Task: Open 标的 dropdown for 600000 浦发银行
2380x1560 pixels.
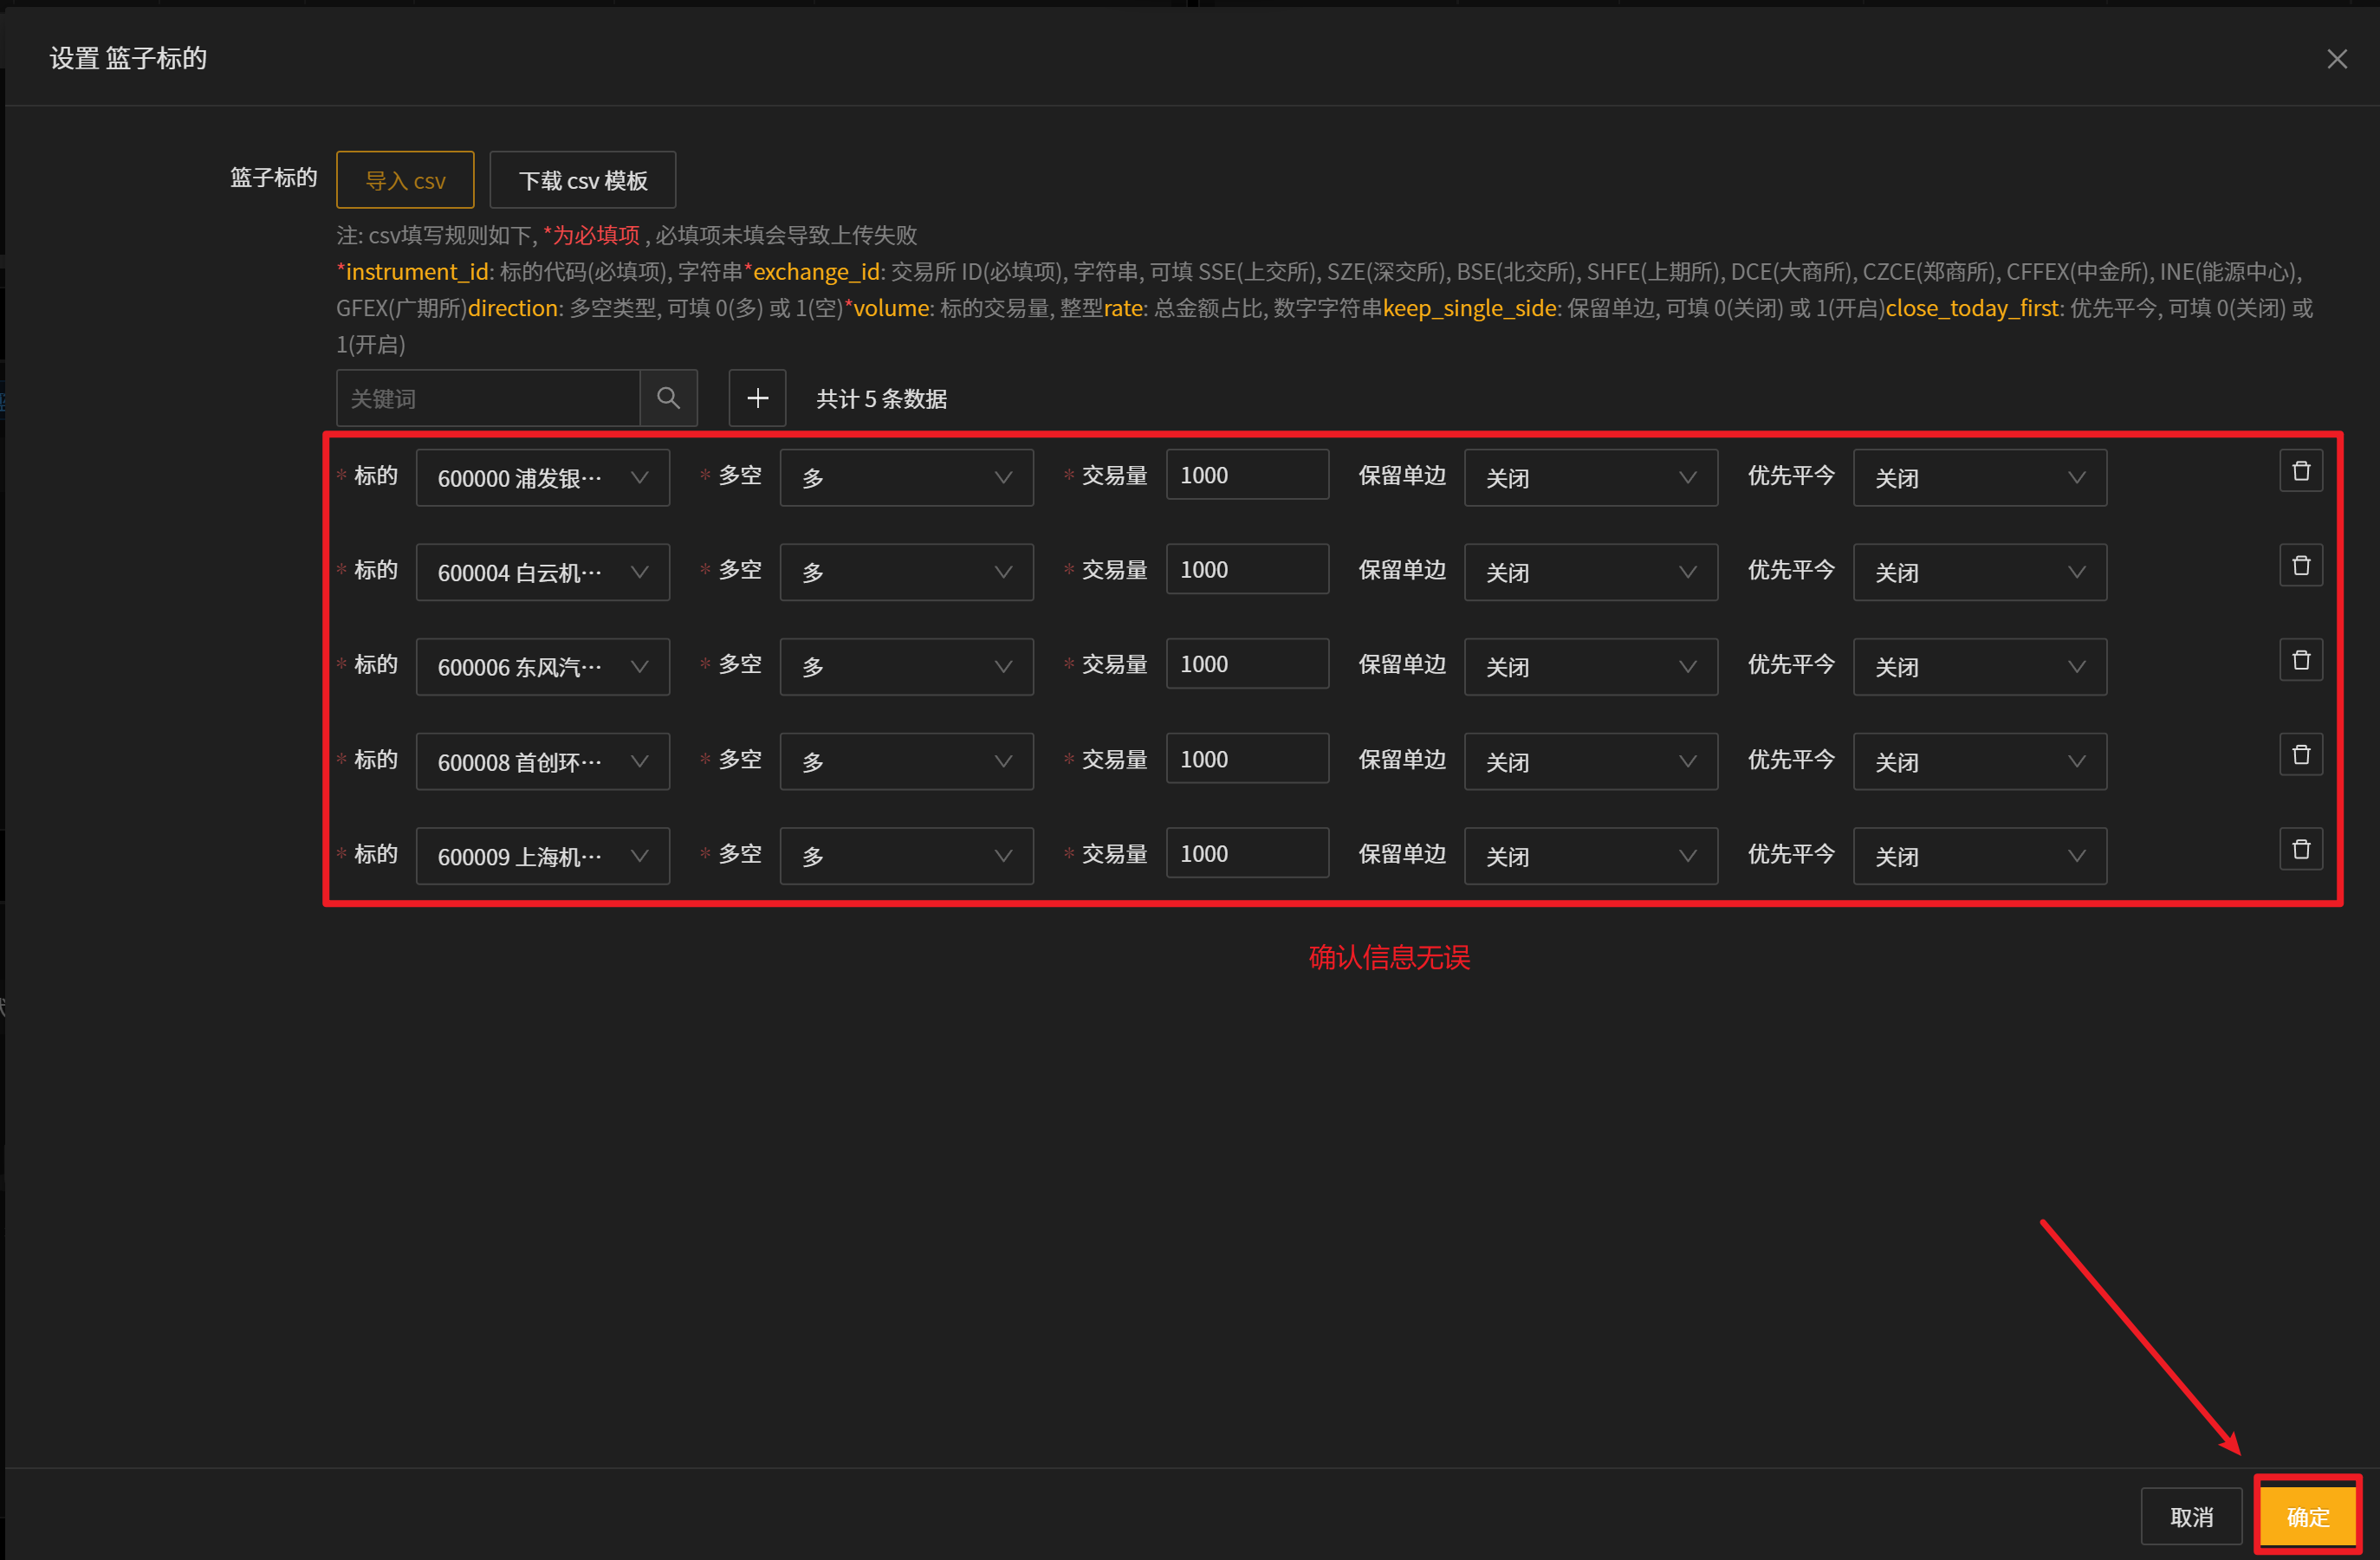Action: (x=542, y=478)
